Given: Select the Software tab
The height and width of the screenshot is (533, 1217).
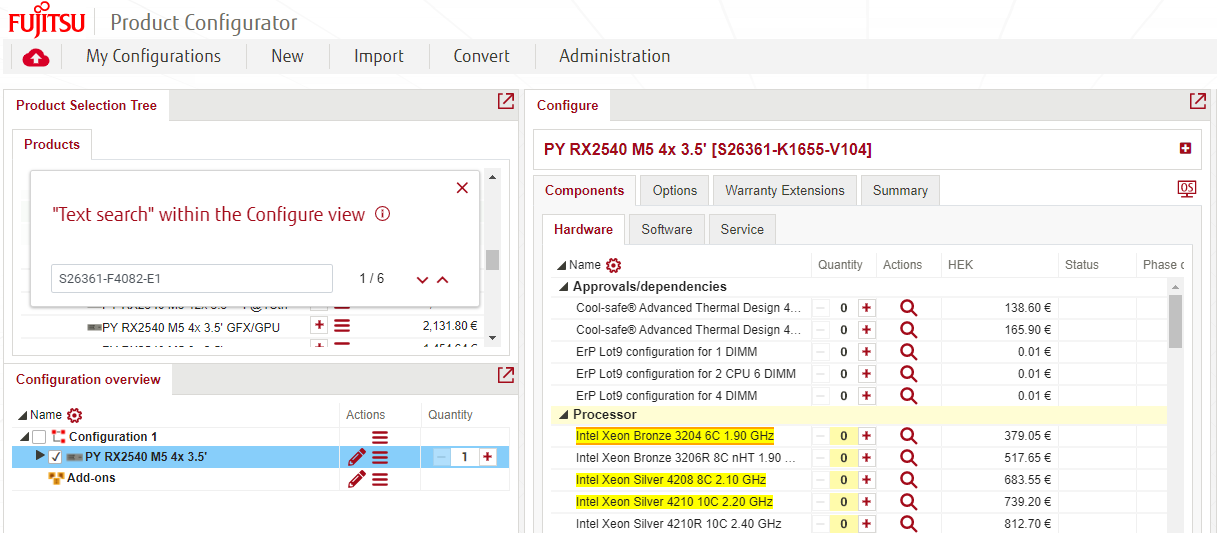Looking at the screenshot, I should 667,229.
